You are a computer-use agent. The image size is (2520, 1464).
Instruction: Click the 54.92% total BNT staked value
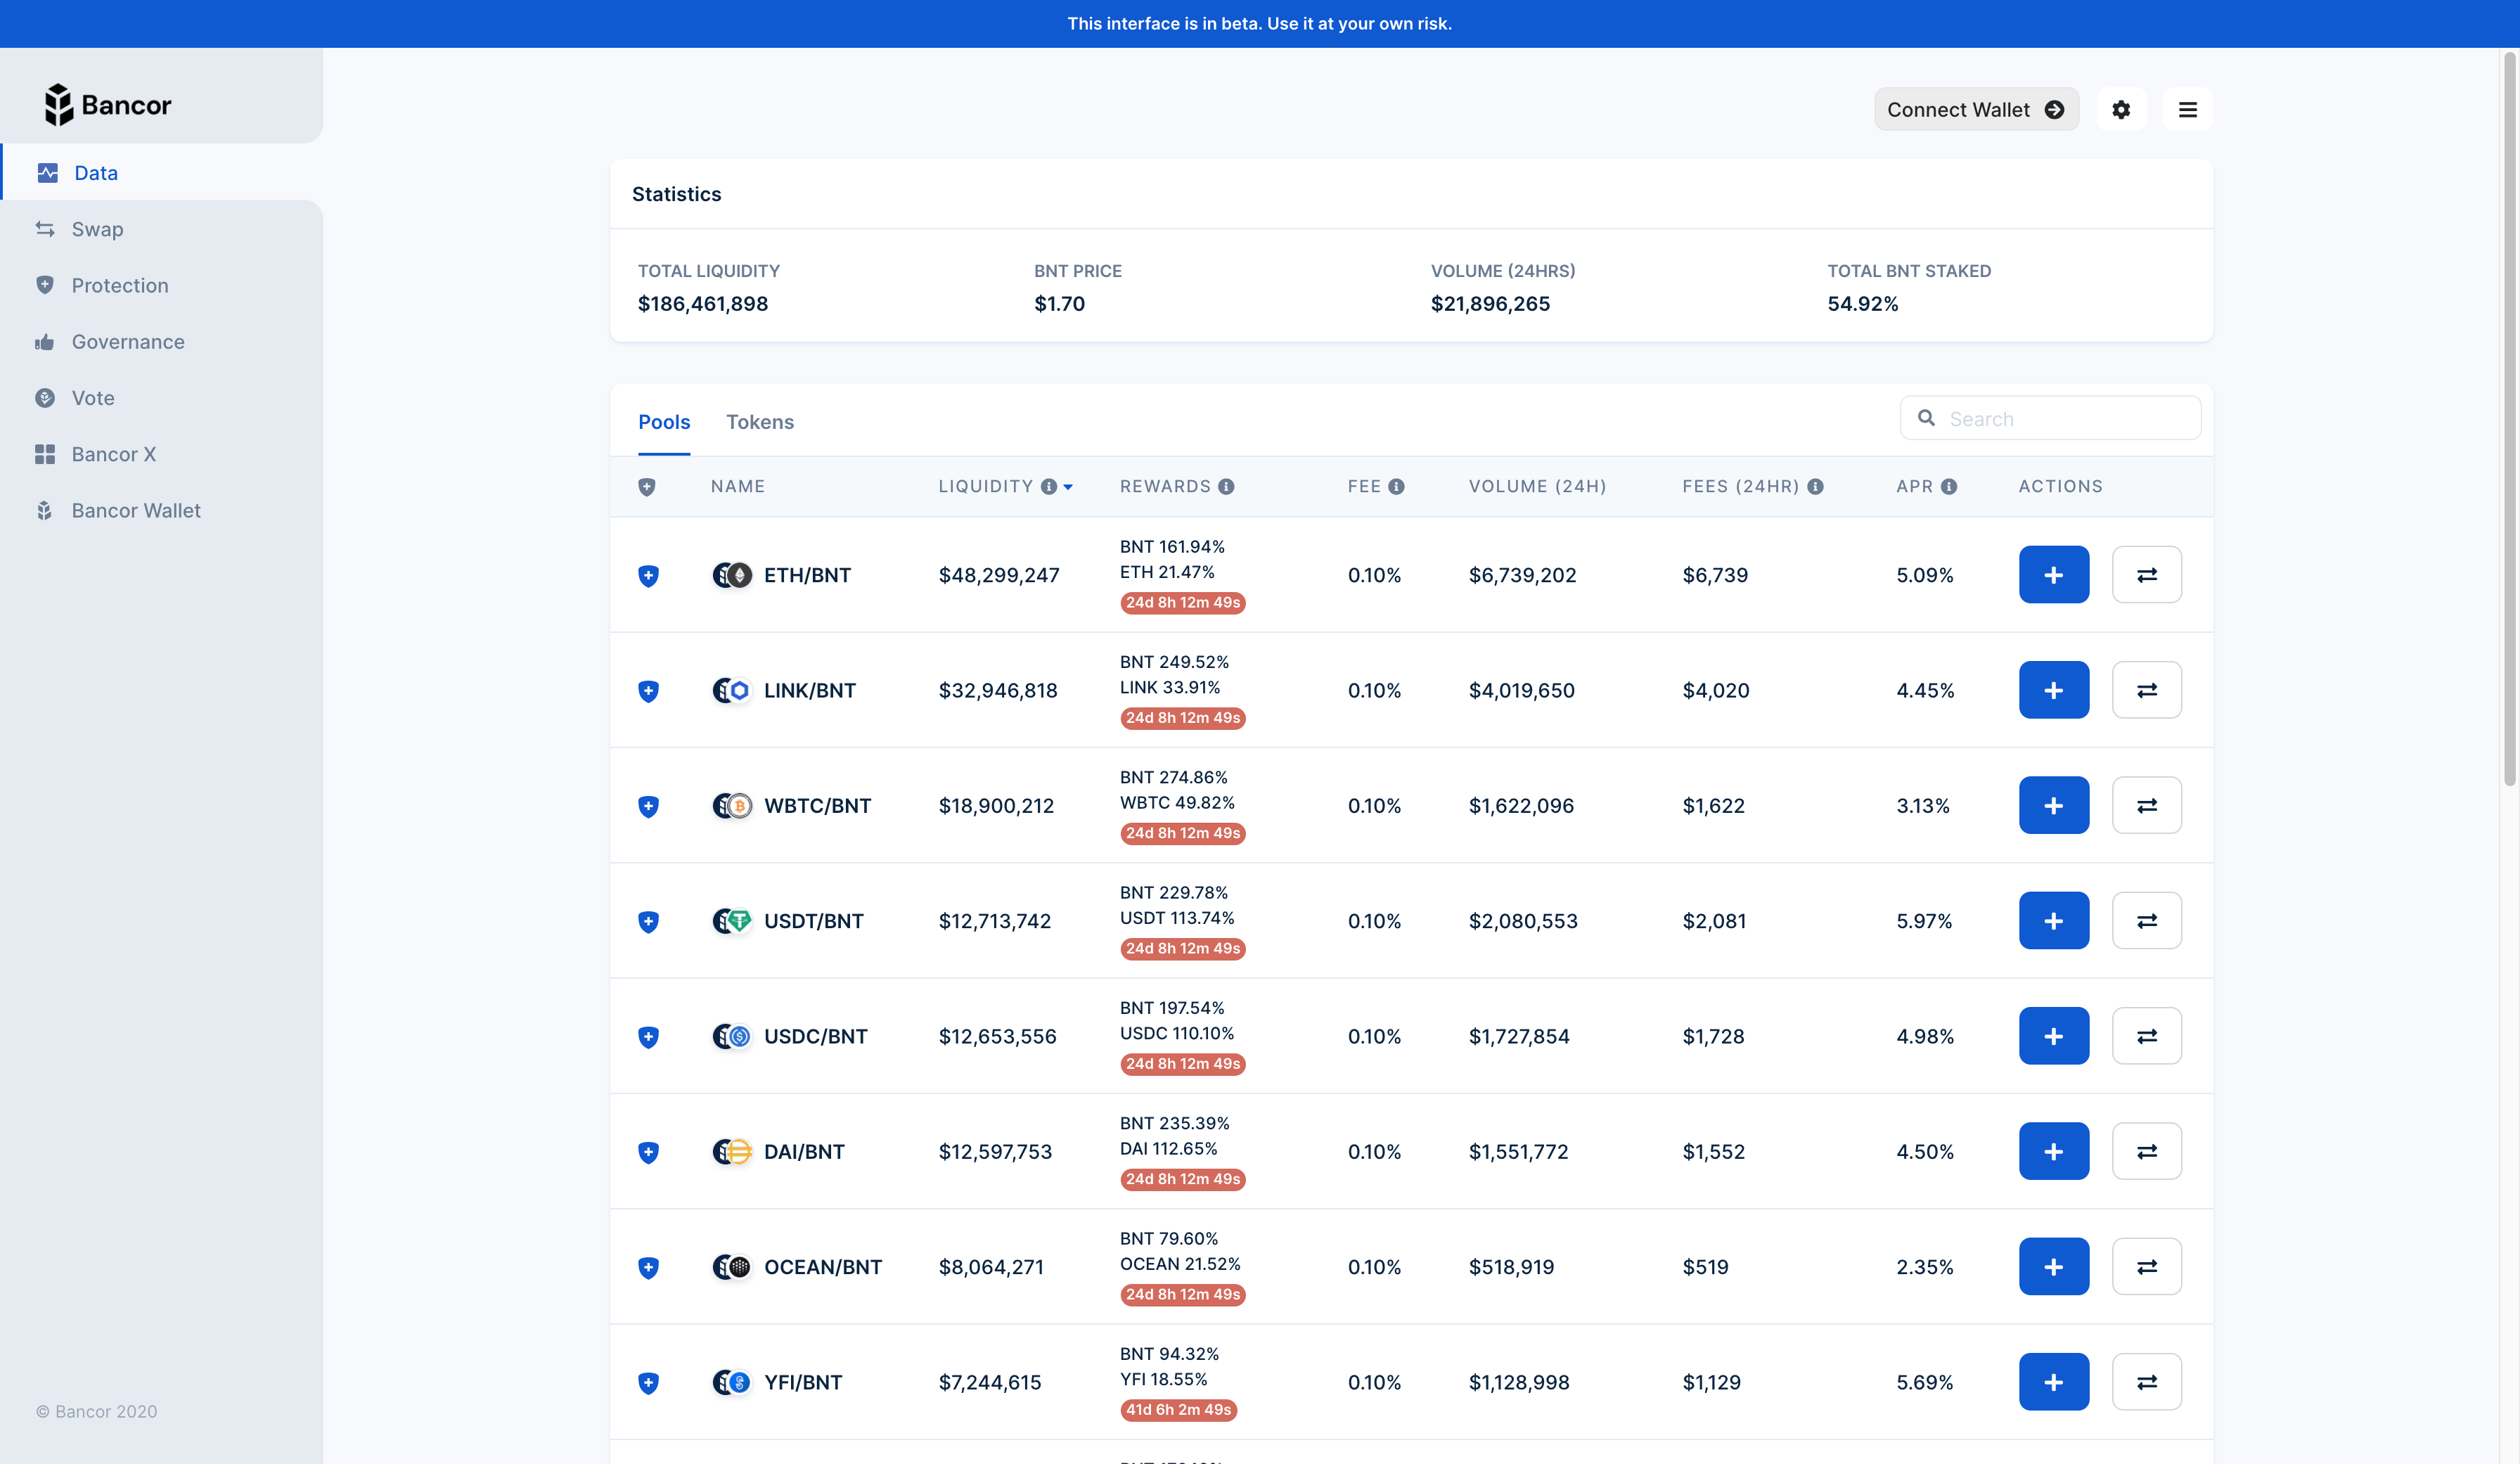tap(1862, 304)
